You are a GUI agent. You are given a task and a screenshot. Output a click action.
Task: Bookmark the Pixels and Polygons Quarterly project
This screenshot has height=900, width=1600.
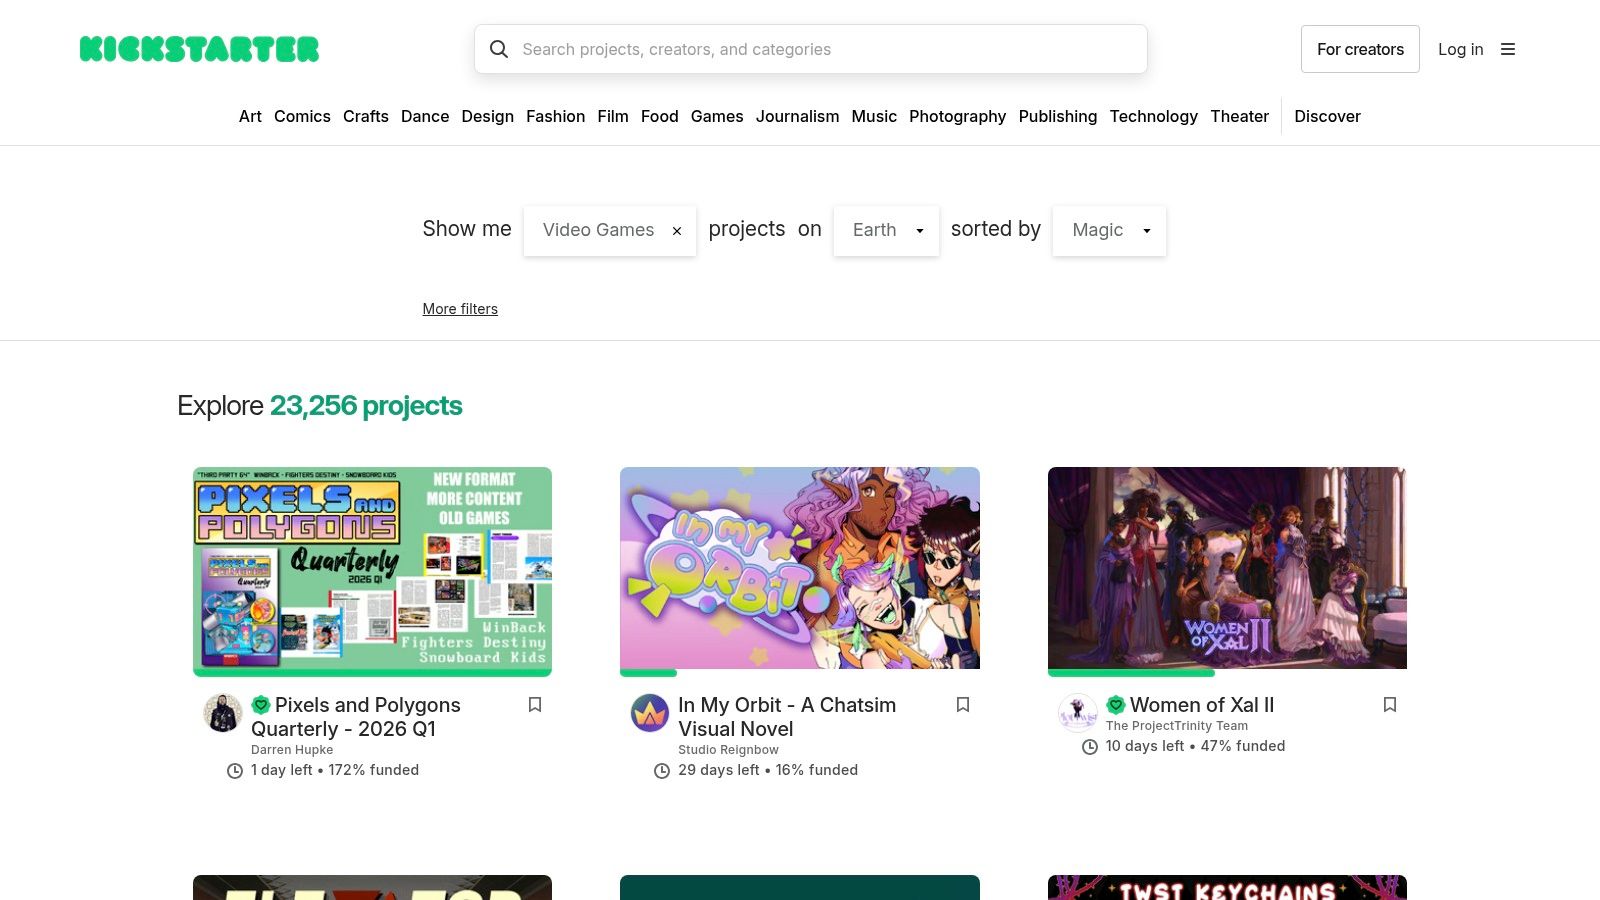click(535, 705)
